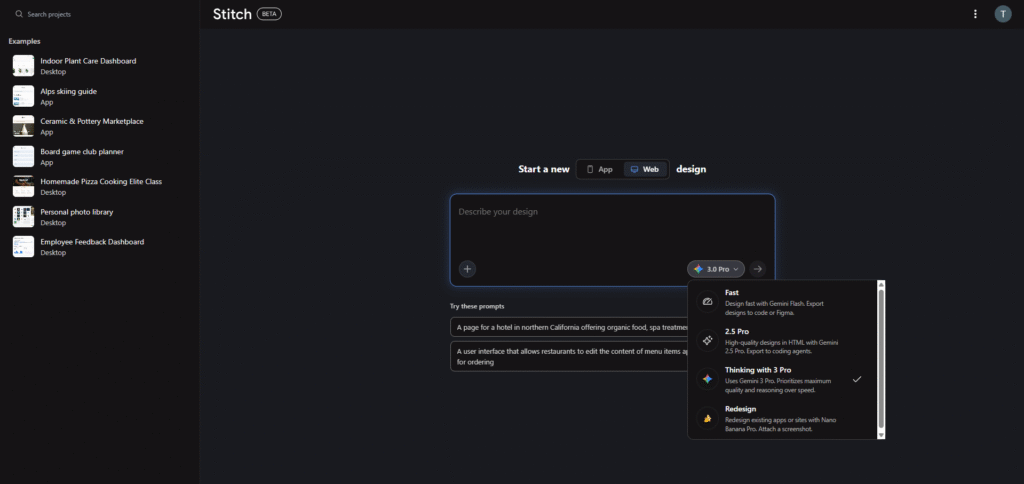
Task: Switch to Web design mode
Action: [x=644, y=170]
